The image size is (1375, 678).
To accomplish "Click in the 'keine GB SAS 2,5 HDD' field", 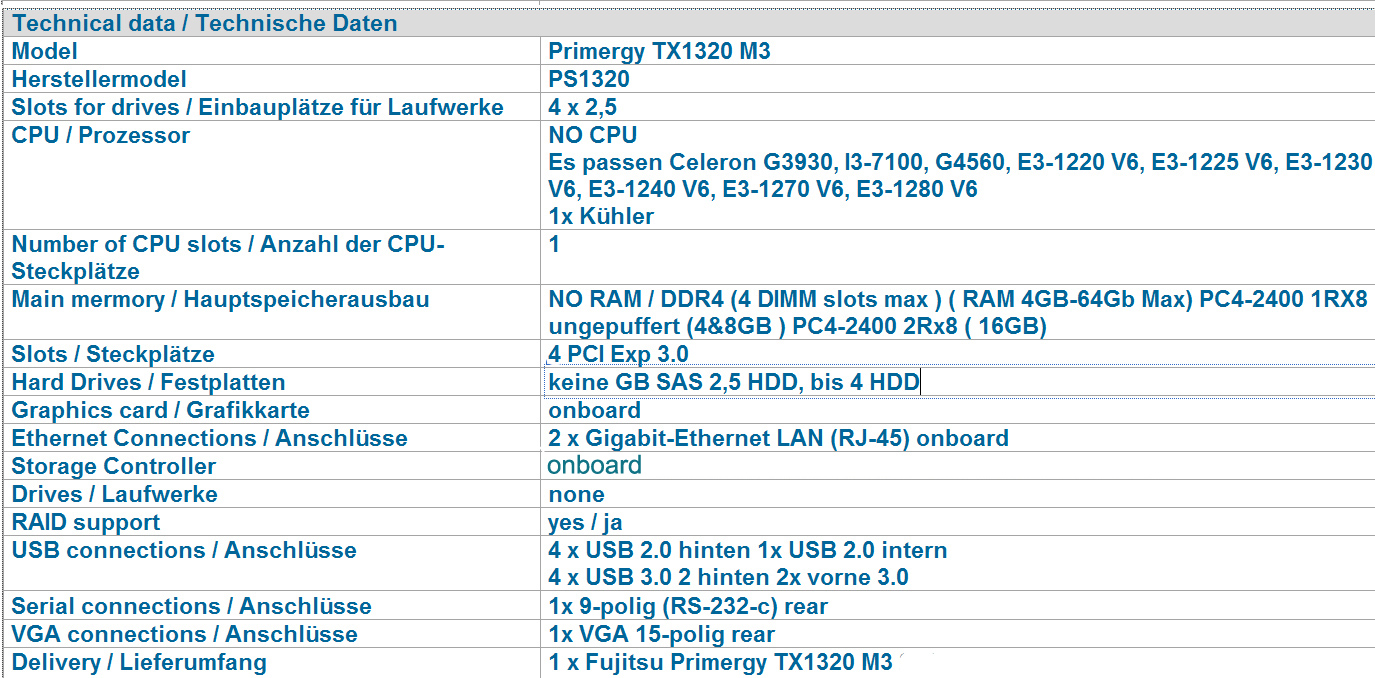I will [x=733, y=382].
